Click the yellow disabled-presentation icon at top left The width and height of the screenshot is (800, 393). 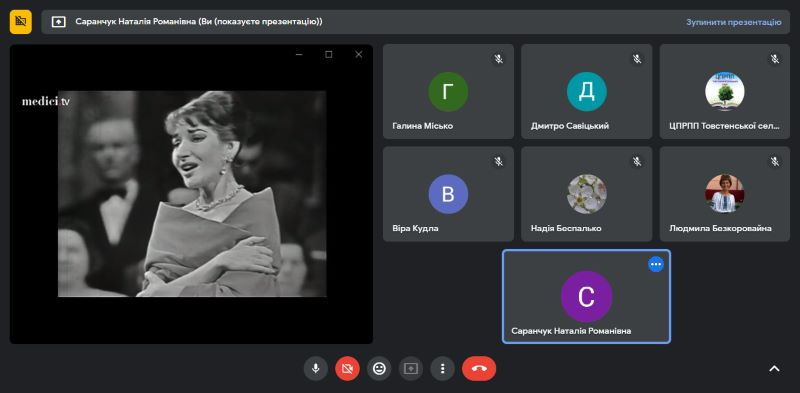tap(20, 21)
